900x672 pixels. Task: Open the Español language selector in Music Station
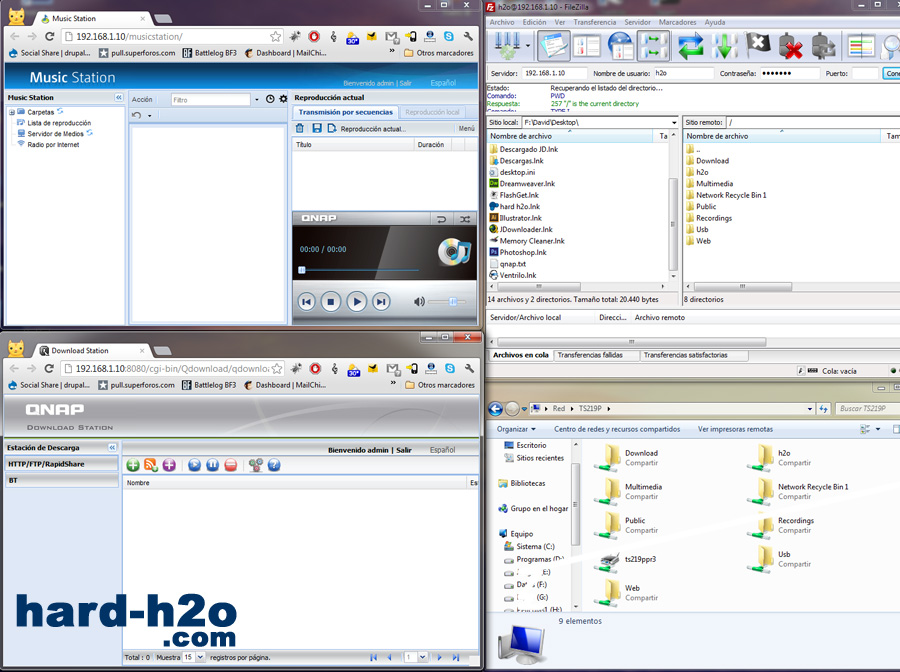pos(443,83)
